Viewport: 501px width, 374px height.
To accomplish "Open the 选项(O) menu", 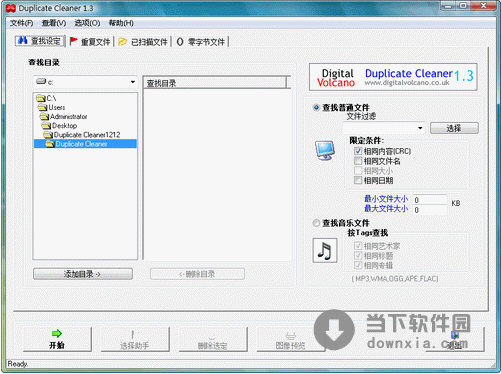I will coord(87,23).
